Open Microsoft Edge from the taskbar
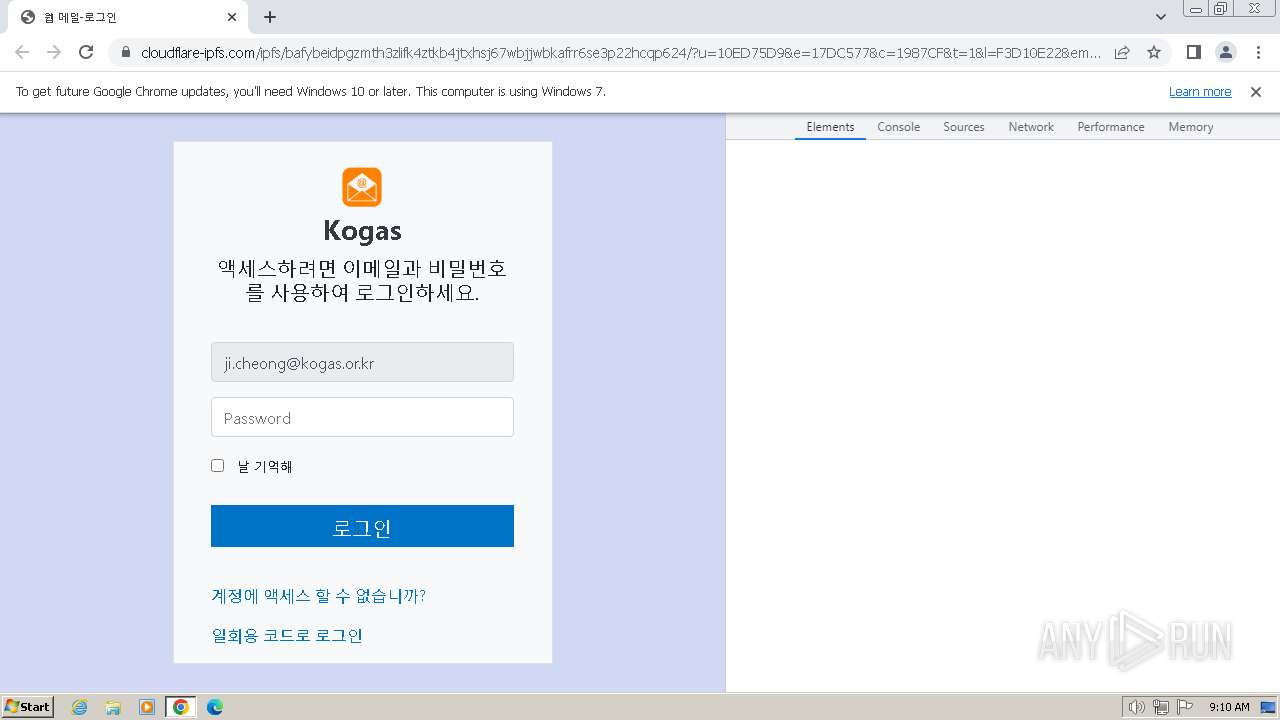Screen dimensions: 1280x720 click(x=214, y=707)
